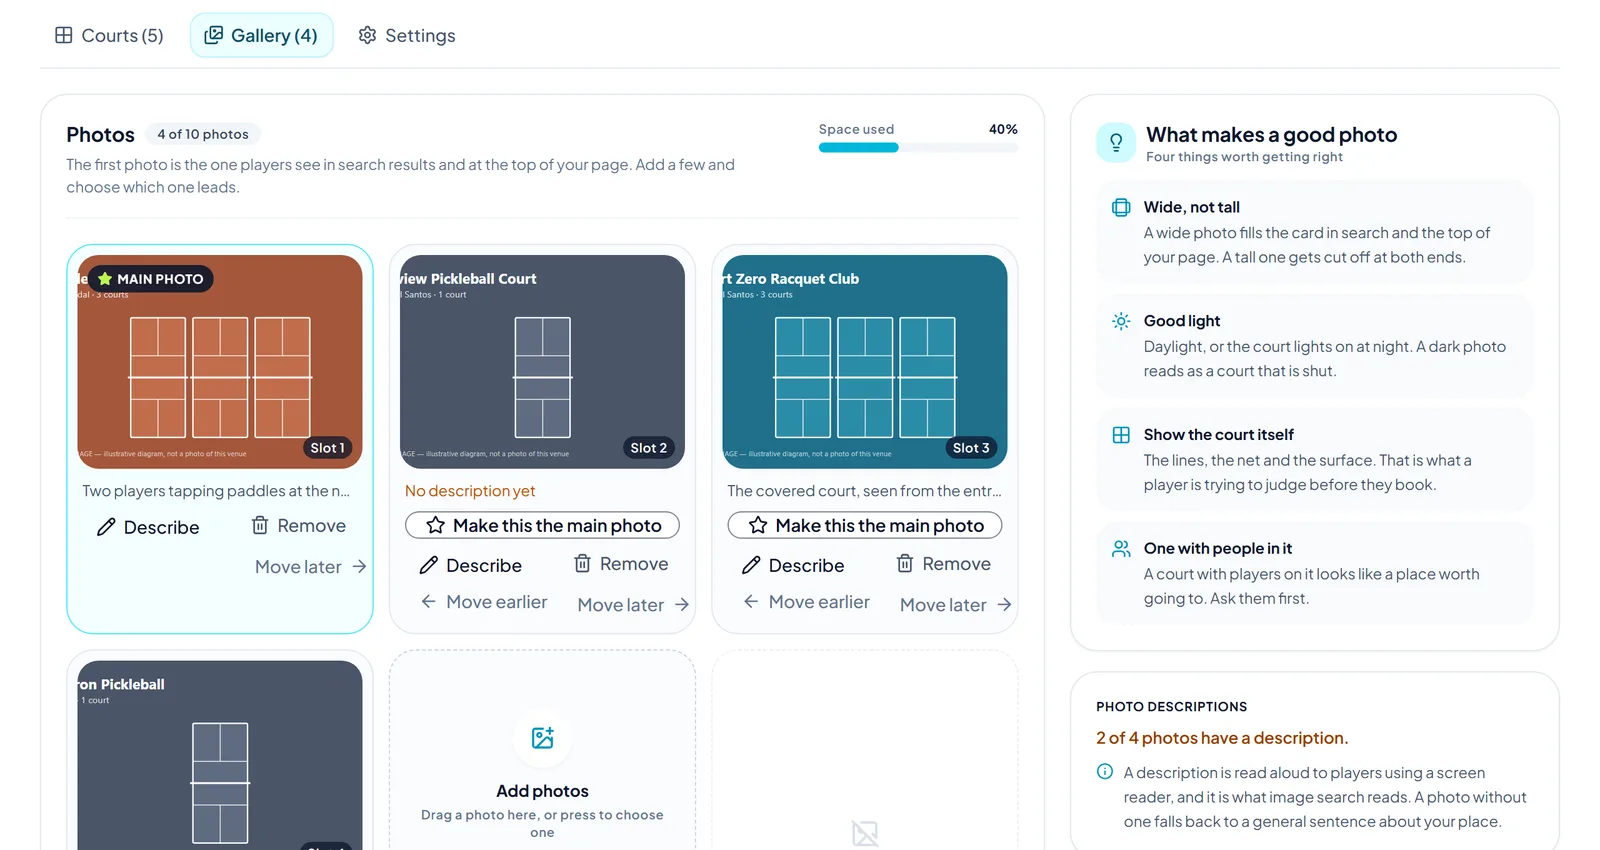Viewport: 1600px width, 850px height.
Task: Click the 'What makes a good photo' heading
Action: [x=1271, y=135]
